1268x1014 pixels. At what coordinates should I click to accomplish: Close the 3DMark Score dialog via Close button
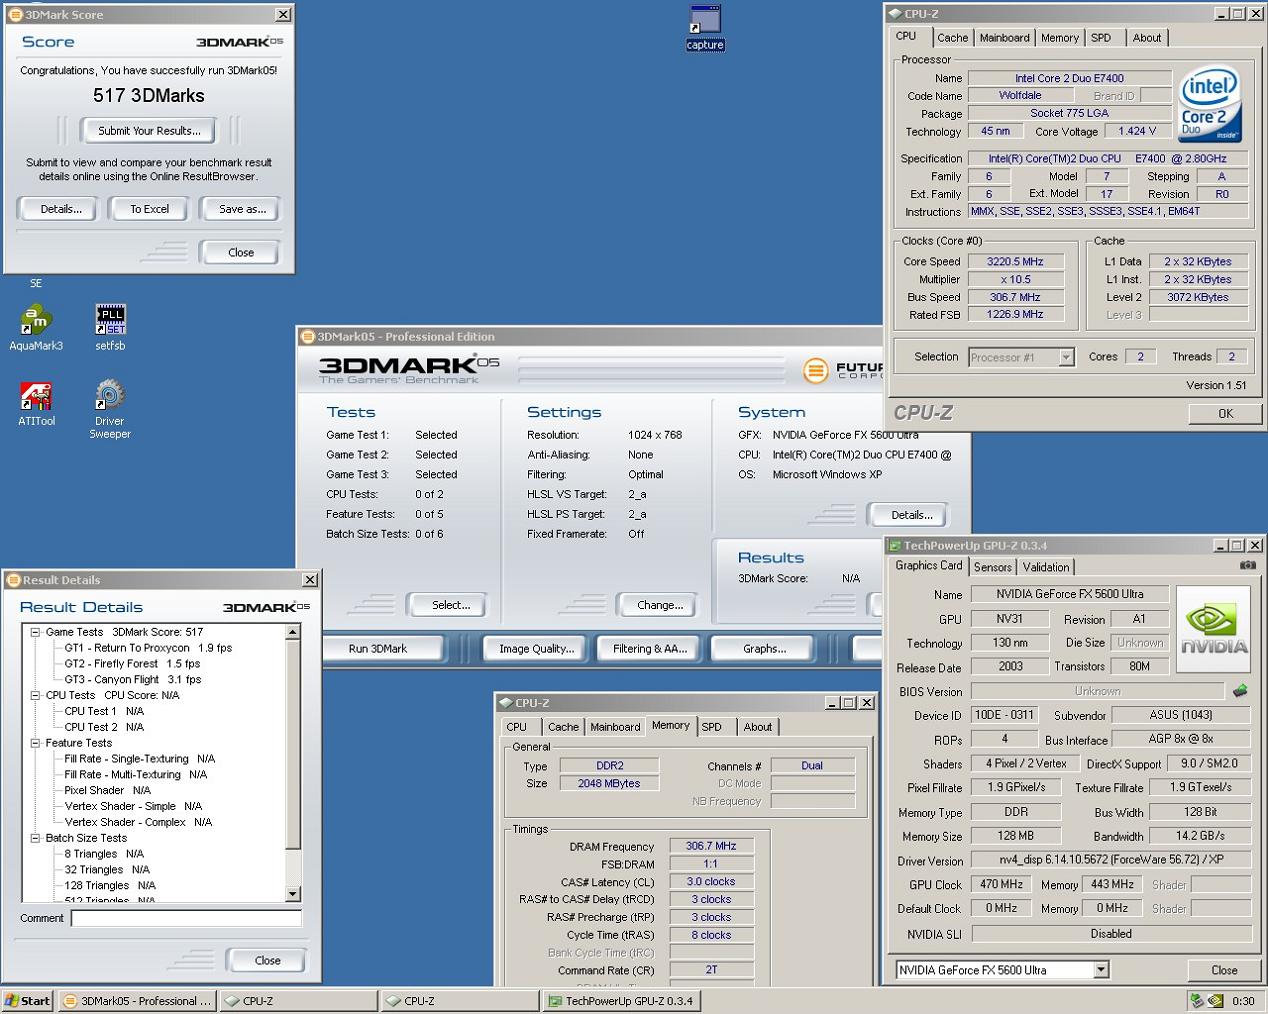click(241, 252)
